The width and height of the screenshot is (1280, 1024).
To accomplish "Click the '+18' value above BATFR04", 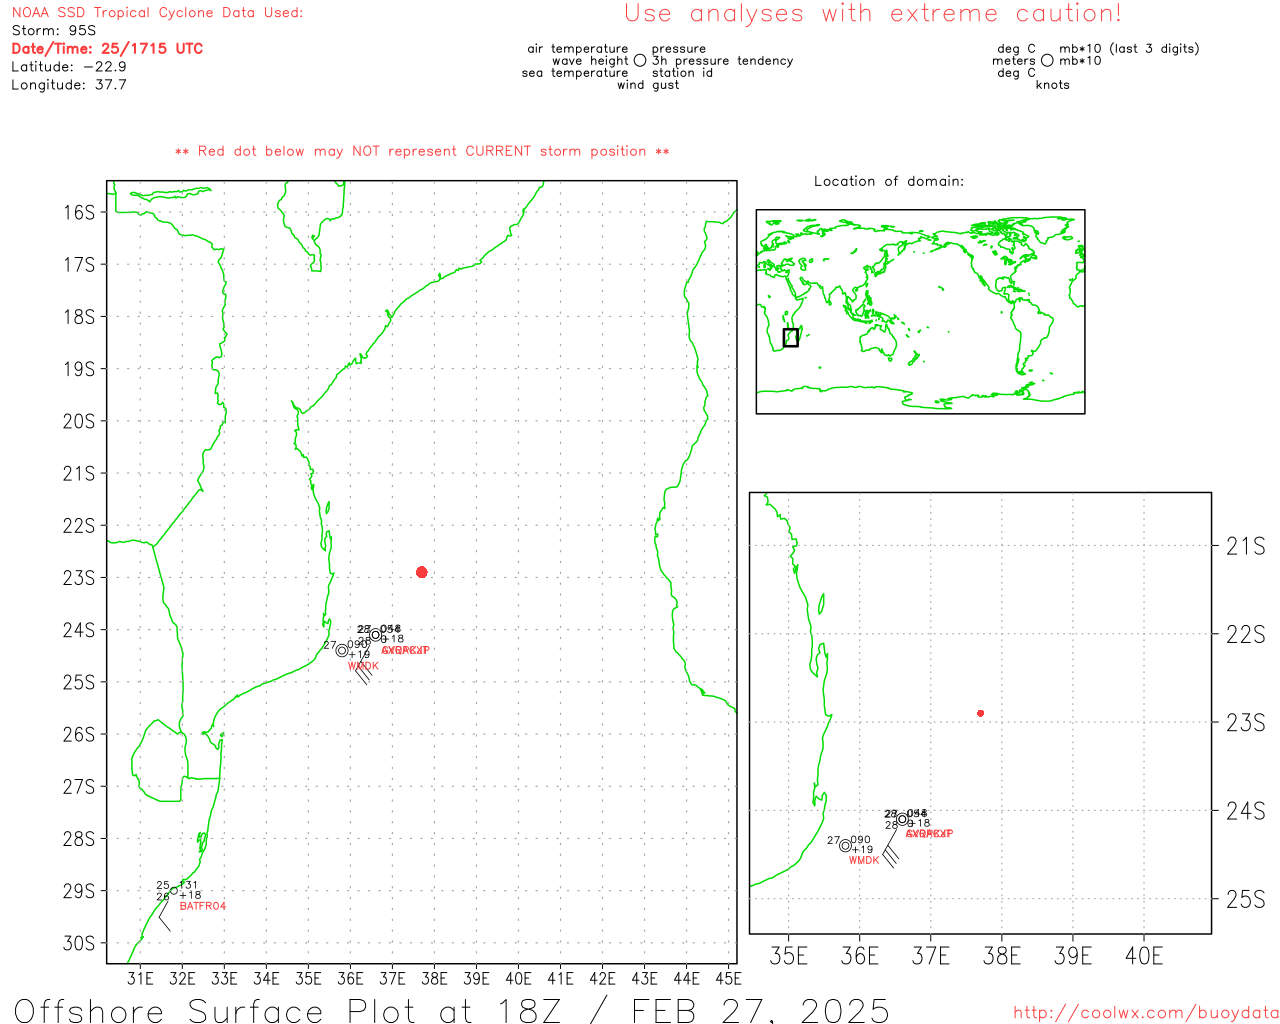I will 190,895.
